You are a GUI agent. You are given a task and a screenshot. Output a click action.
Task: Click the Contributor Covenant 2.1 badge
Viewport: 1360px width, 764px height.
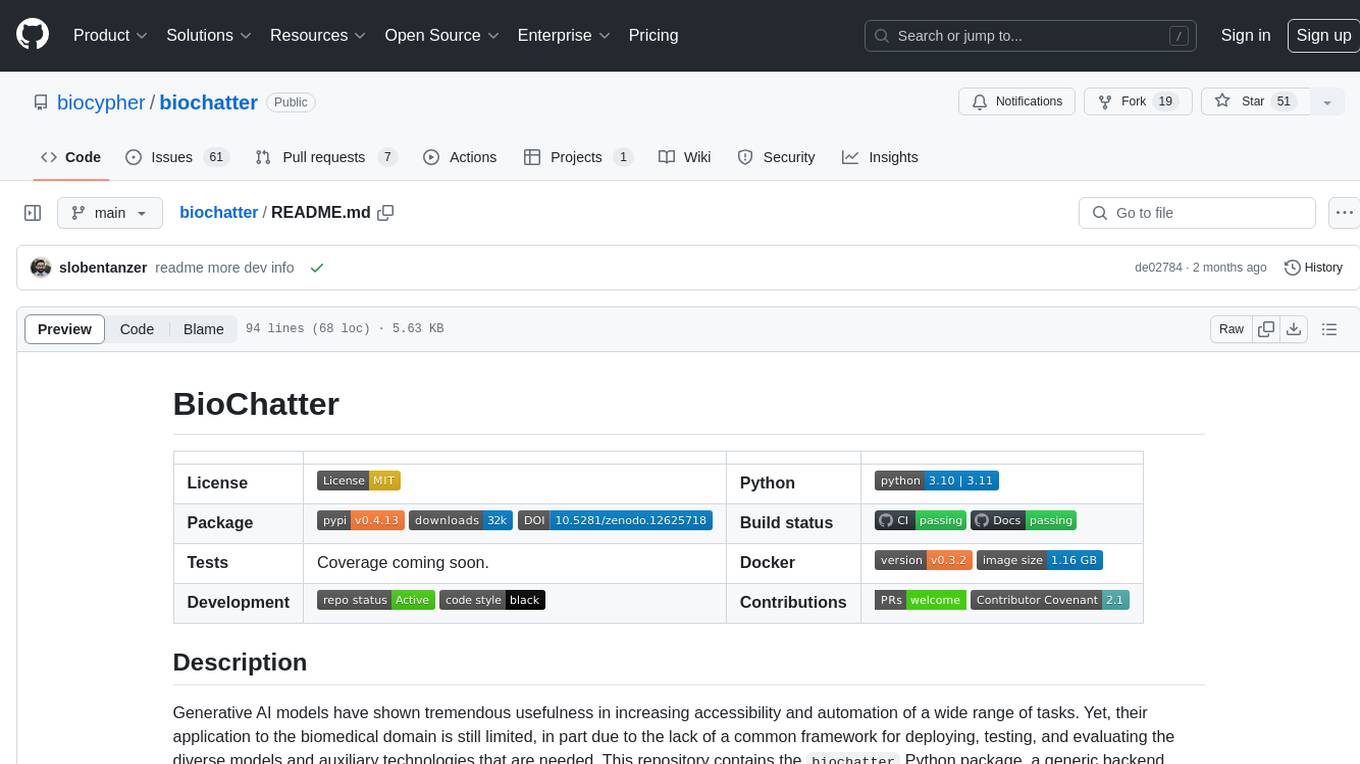(x=1050, y=600)
